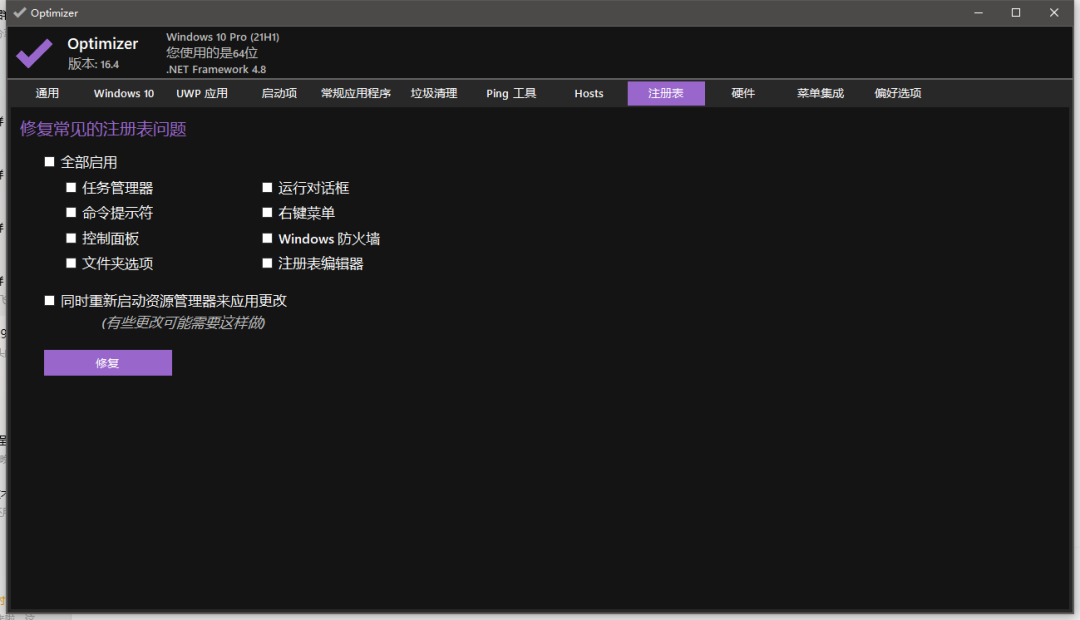This screenshot has height=620, width=1080.
Task: Go to the 启动项 tab
Action: pos(279,93)
